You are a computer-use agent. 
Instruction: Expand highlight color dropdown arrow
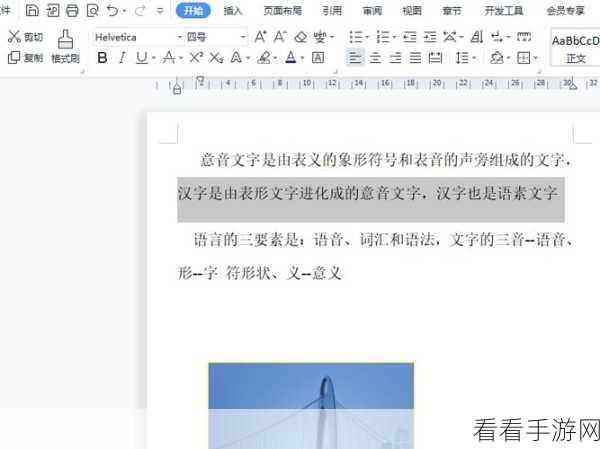point(276,58)
